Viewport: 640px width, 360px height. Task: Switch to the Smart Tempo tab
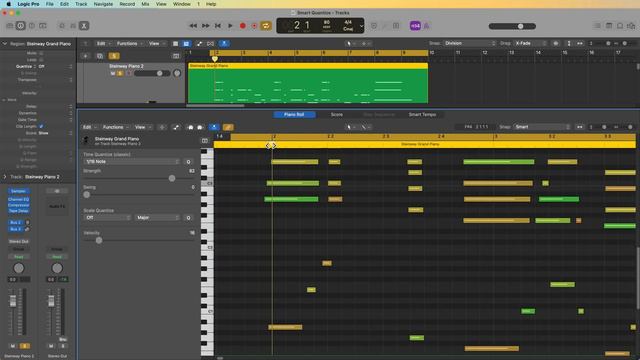point(422,115)
